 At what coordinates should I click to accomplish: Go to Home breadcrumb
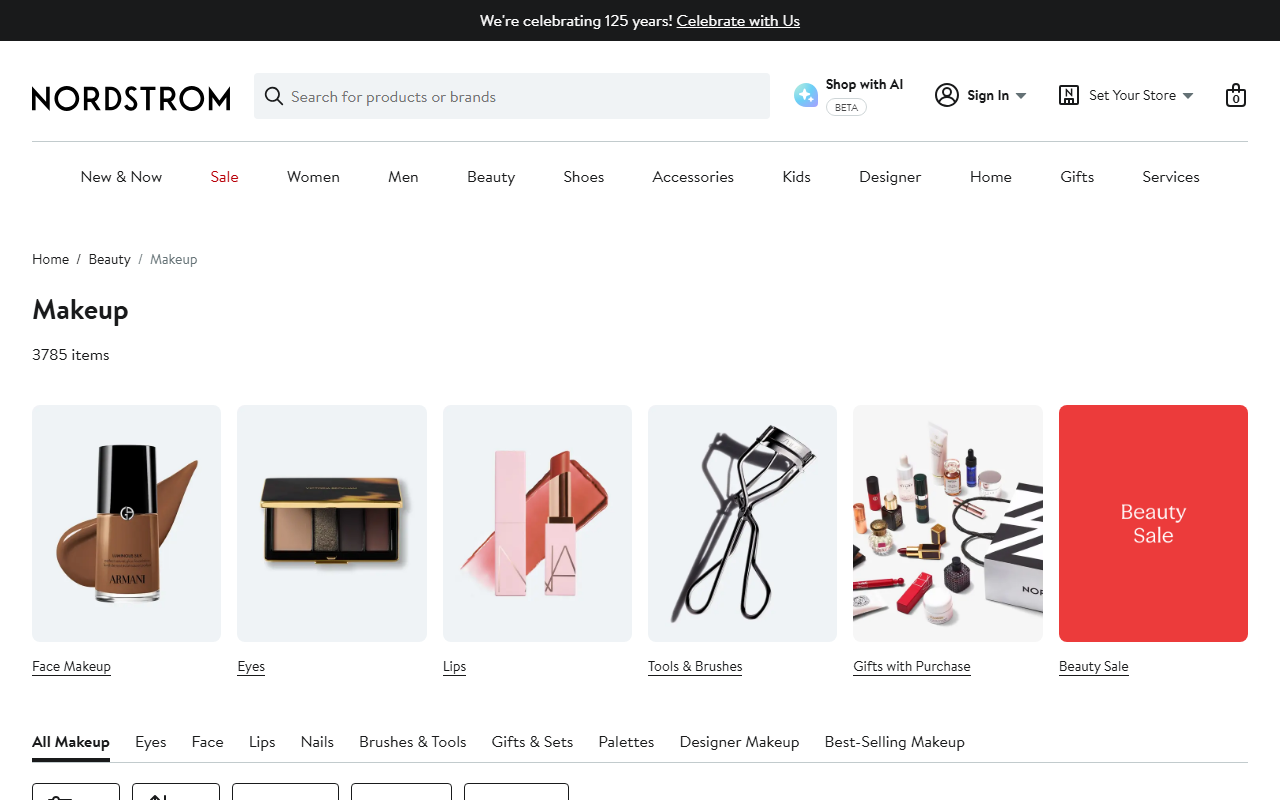[50, 259]
